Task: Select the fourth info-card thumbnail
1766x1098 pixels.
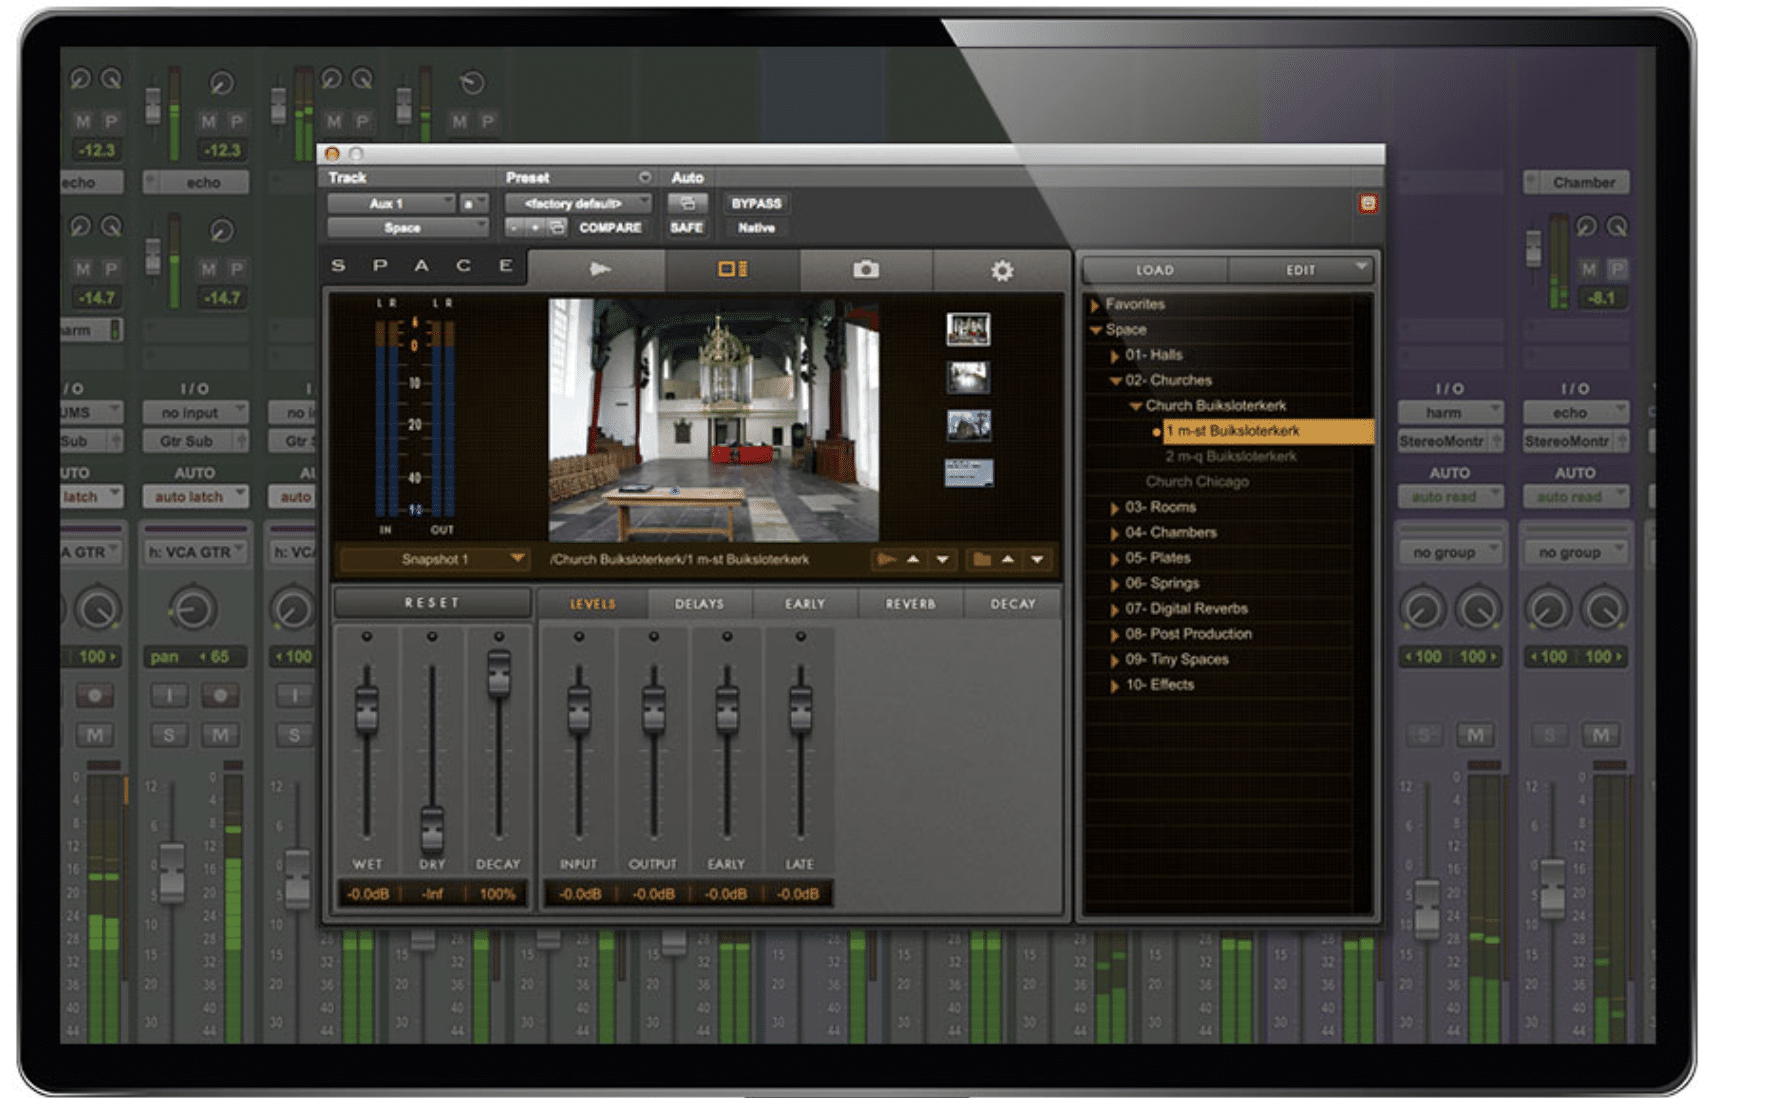Action: (x=968, y=473)
